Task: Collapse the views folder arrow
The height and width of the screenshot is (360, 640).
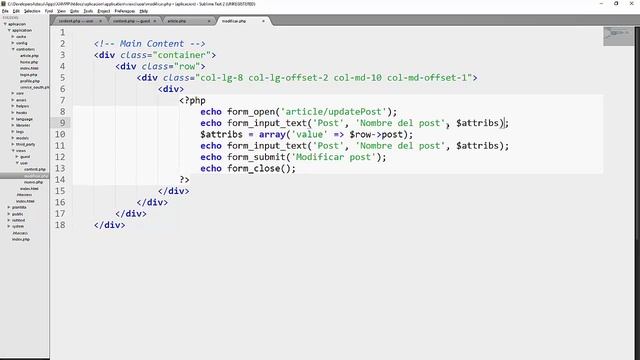Action: [13, 151]
